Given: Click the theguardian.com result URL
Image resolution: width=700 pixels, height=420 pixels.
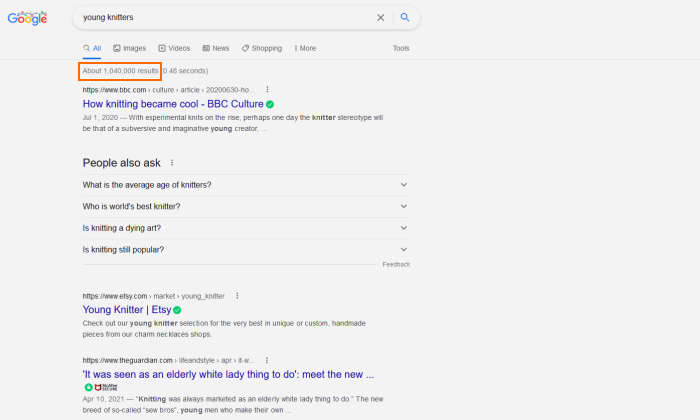Looking at the screenshot, I should [x=168, y=360].
